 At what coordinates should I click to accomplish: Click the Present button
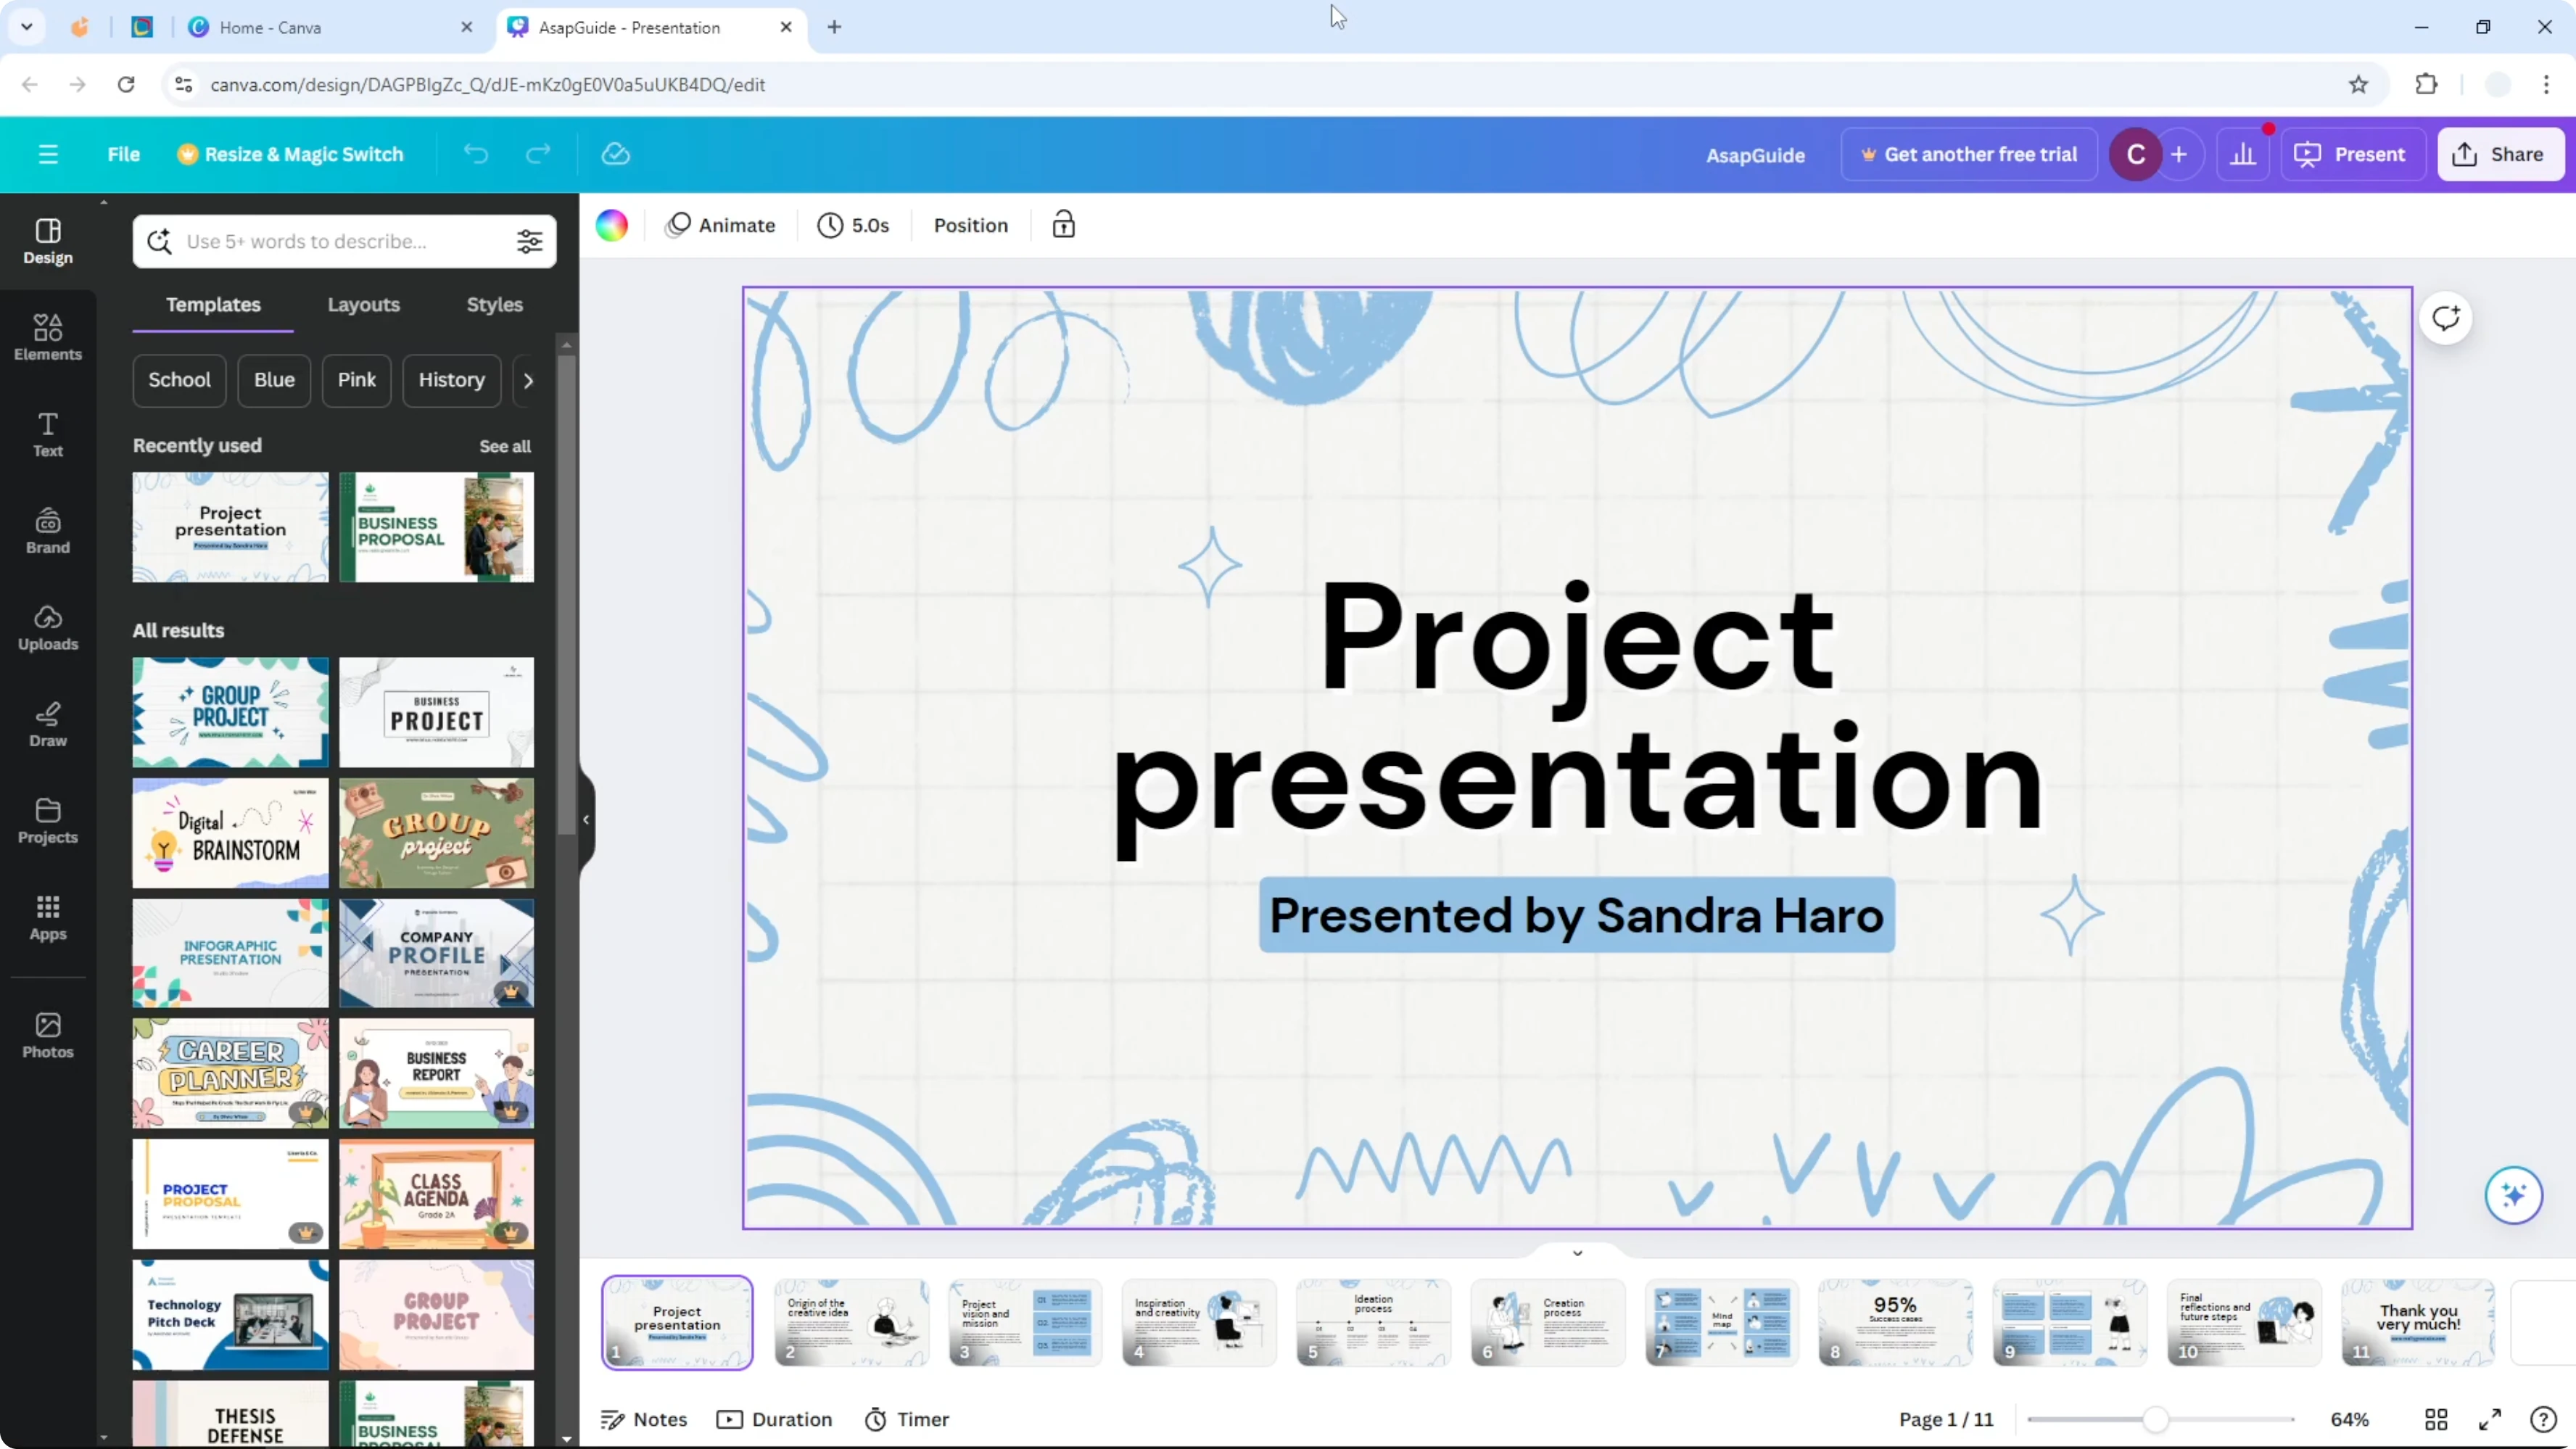click(x=2352, y=154)
